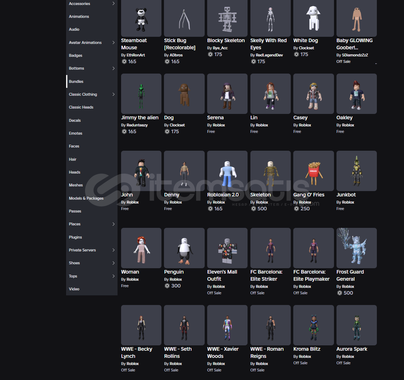The image size is (404, 380).
Task: Open the Blocky Skeleton title link
Action: tap(226, 41)
